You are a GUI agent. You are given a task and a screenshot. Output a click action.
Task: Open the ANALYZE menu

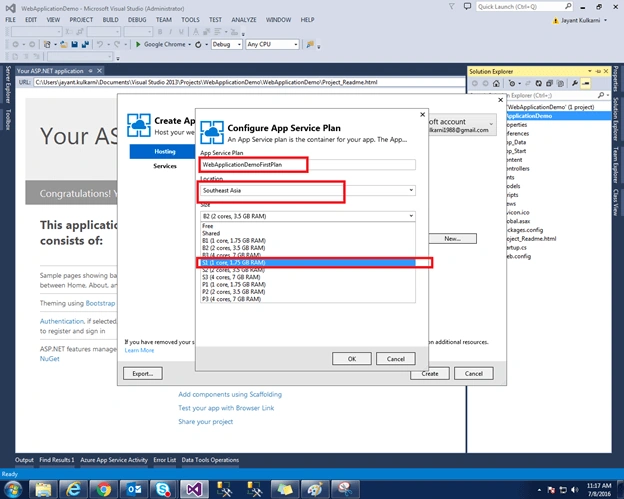[244, 19]
